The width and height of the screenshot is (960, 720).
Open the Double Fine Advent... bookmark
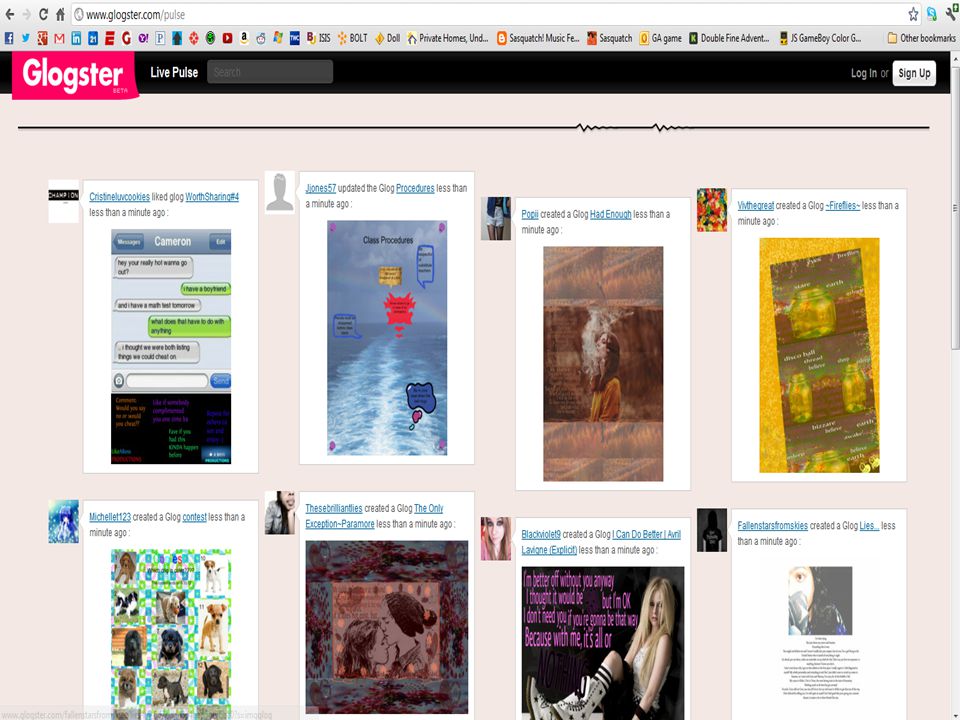729,38
